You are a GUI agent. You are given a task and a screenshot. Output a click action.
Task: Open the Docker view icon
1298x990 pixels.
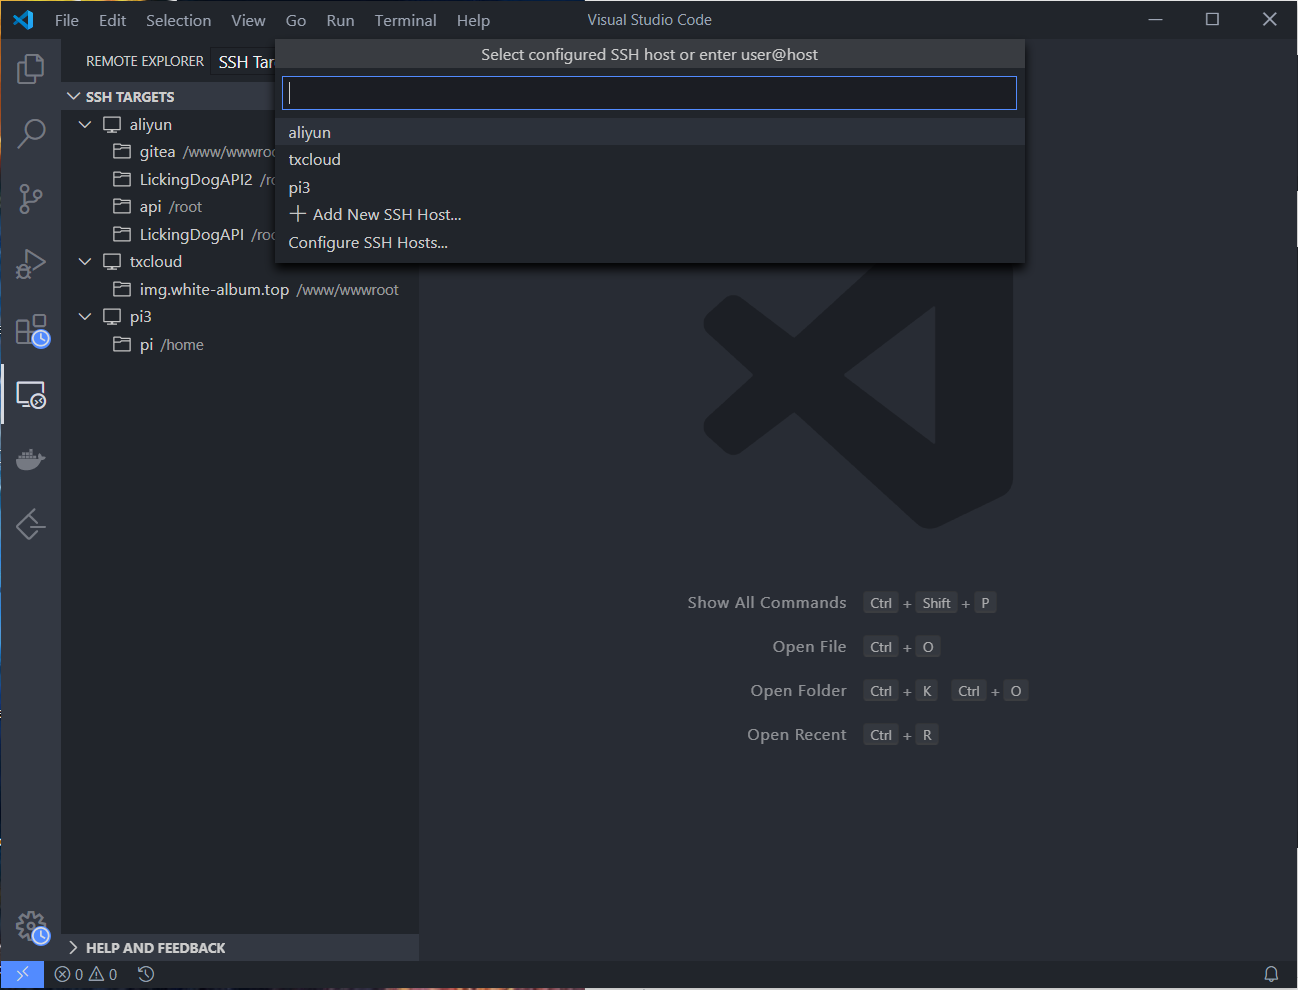31,459
